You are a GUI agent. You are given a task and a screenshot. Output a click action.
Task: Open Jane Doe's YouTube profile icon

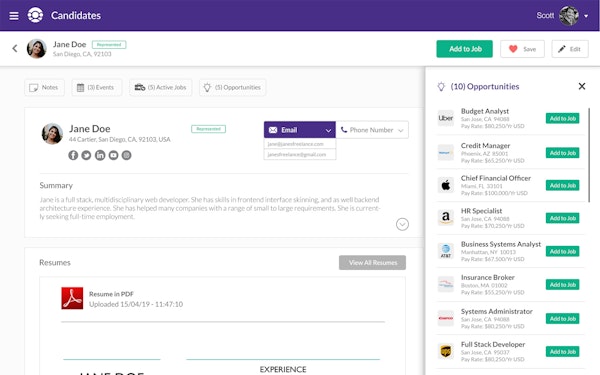click(x=113, y=155)
